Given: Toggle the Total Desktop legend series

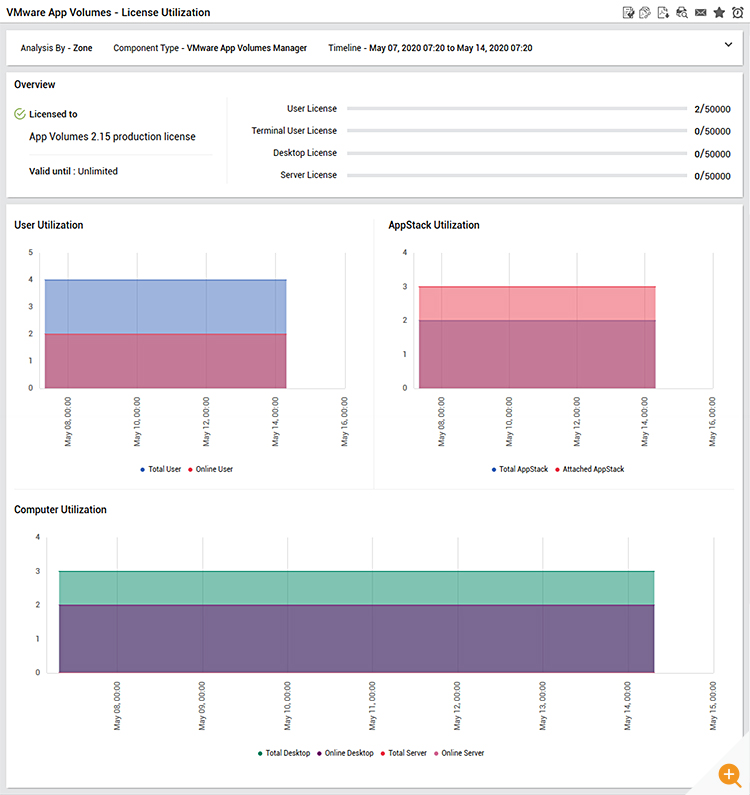Looking at the screenshot, I should coord(284,753).
